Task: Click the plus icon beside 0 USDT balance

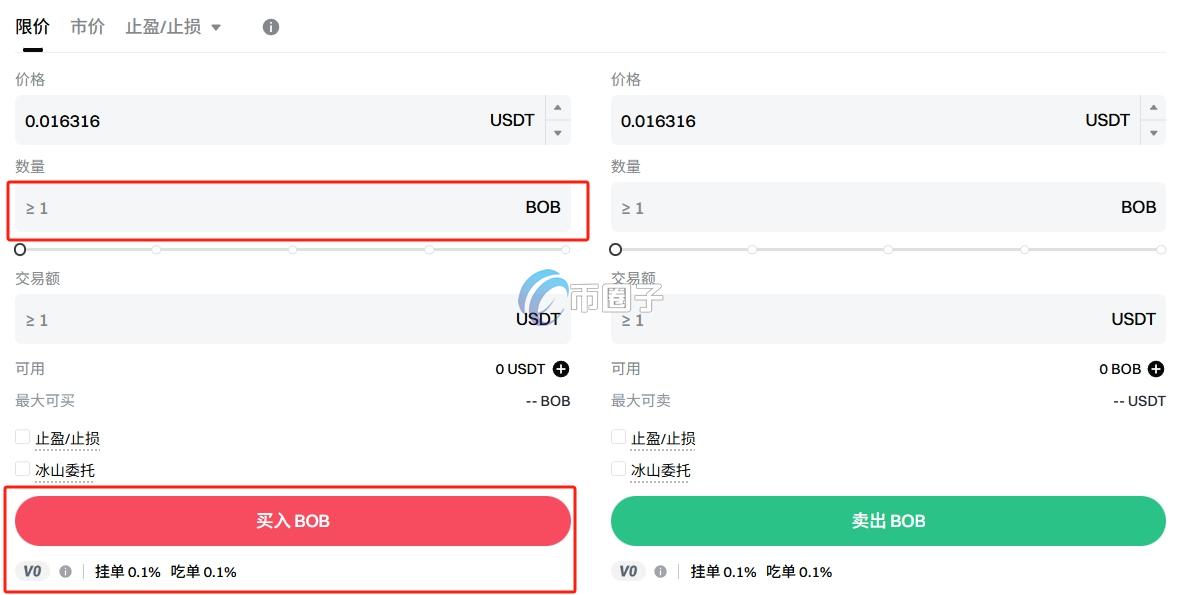Action: pos(560,369)
